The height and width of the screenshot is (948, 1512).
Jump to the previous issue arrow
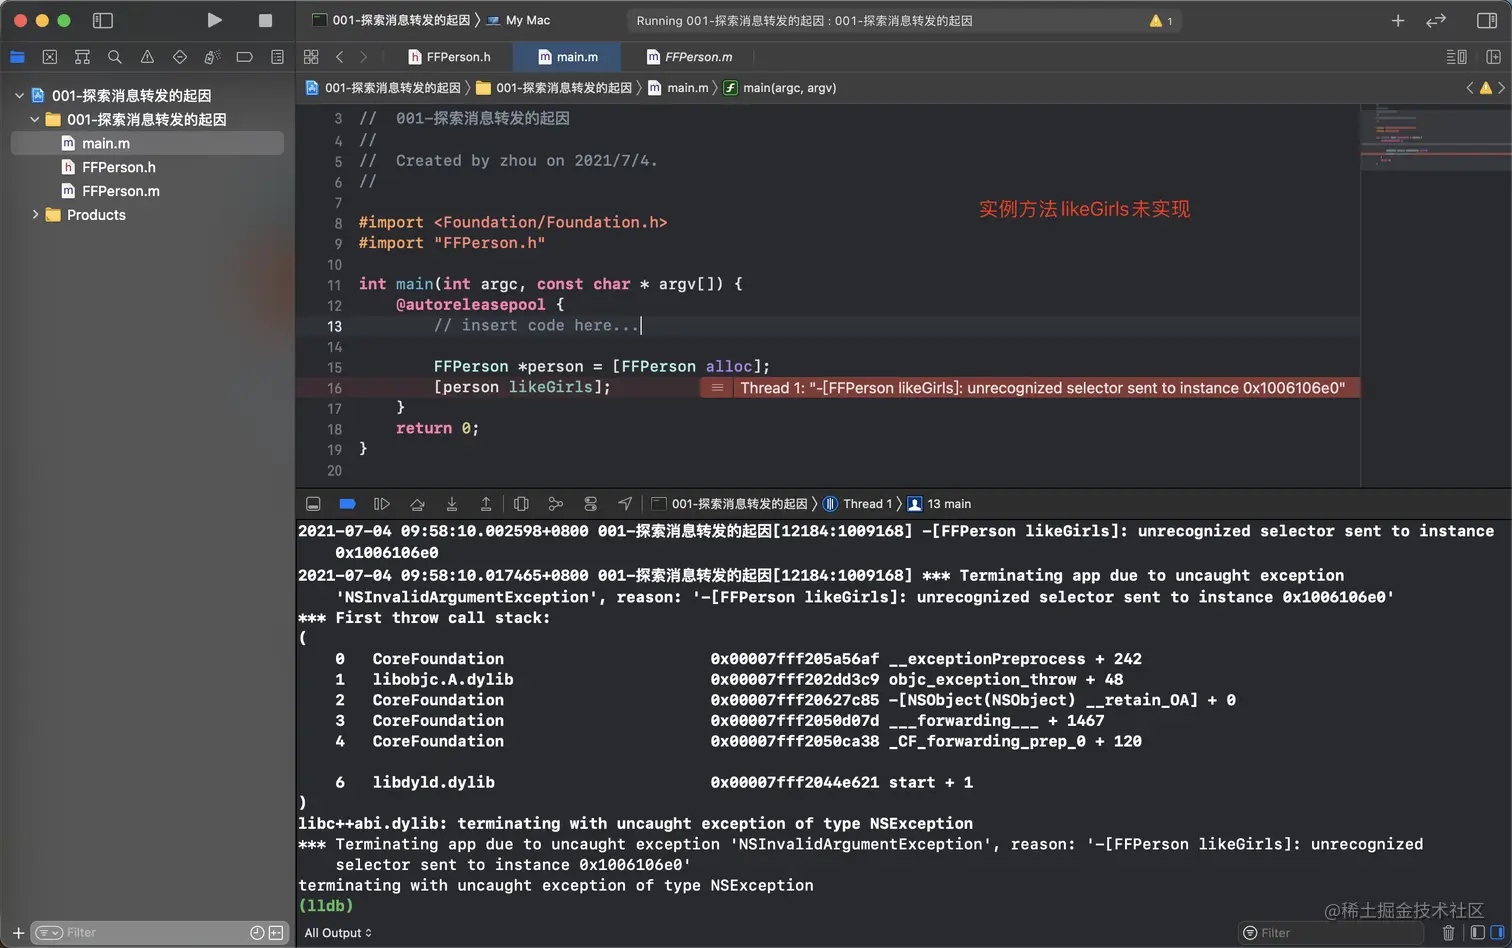click(1470, 88)
